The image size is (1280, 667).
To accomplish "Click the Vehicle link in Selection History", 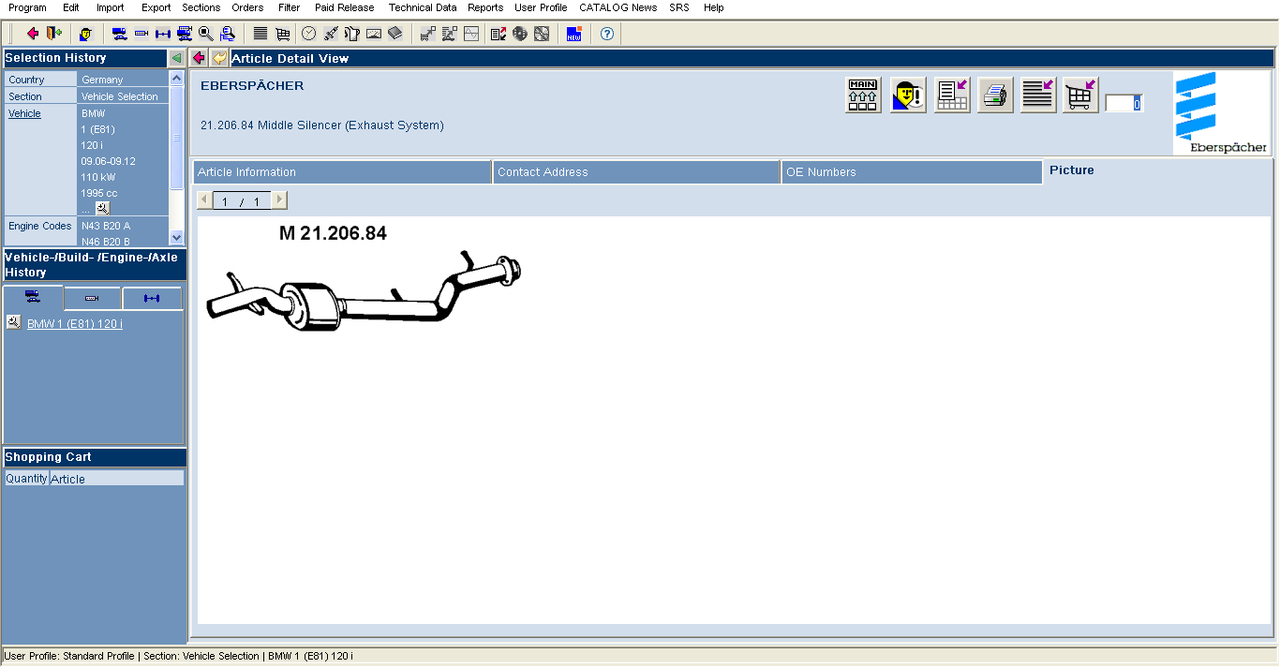I will pyautogui.click(x=25, y=113).
